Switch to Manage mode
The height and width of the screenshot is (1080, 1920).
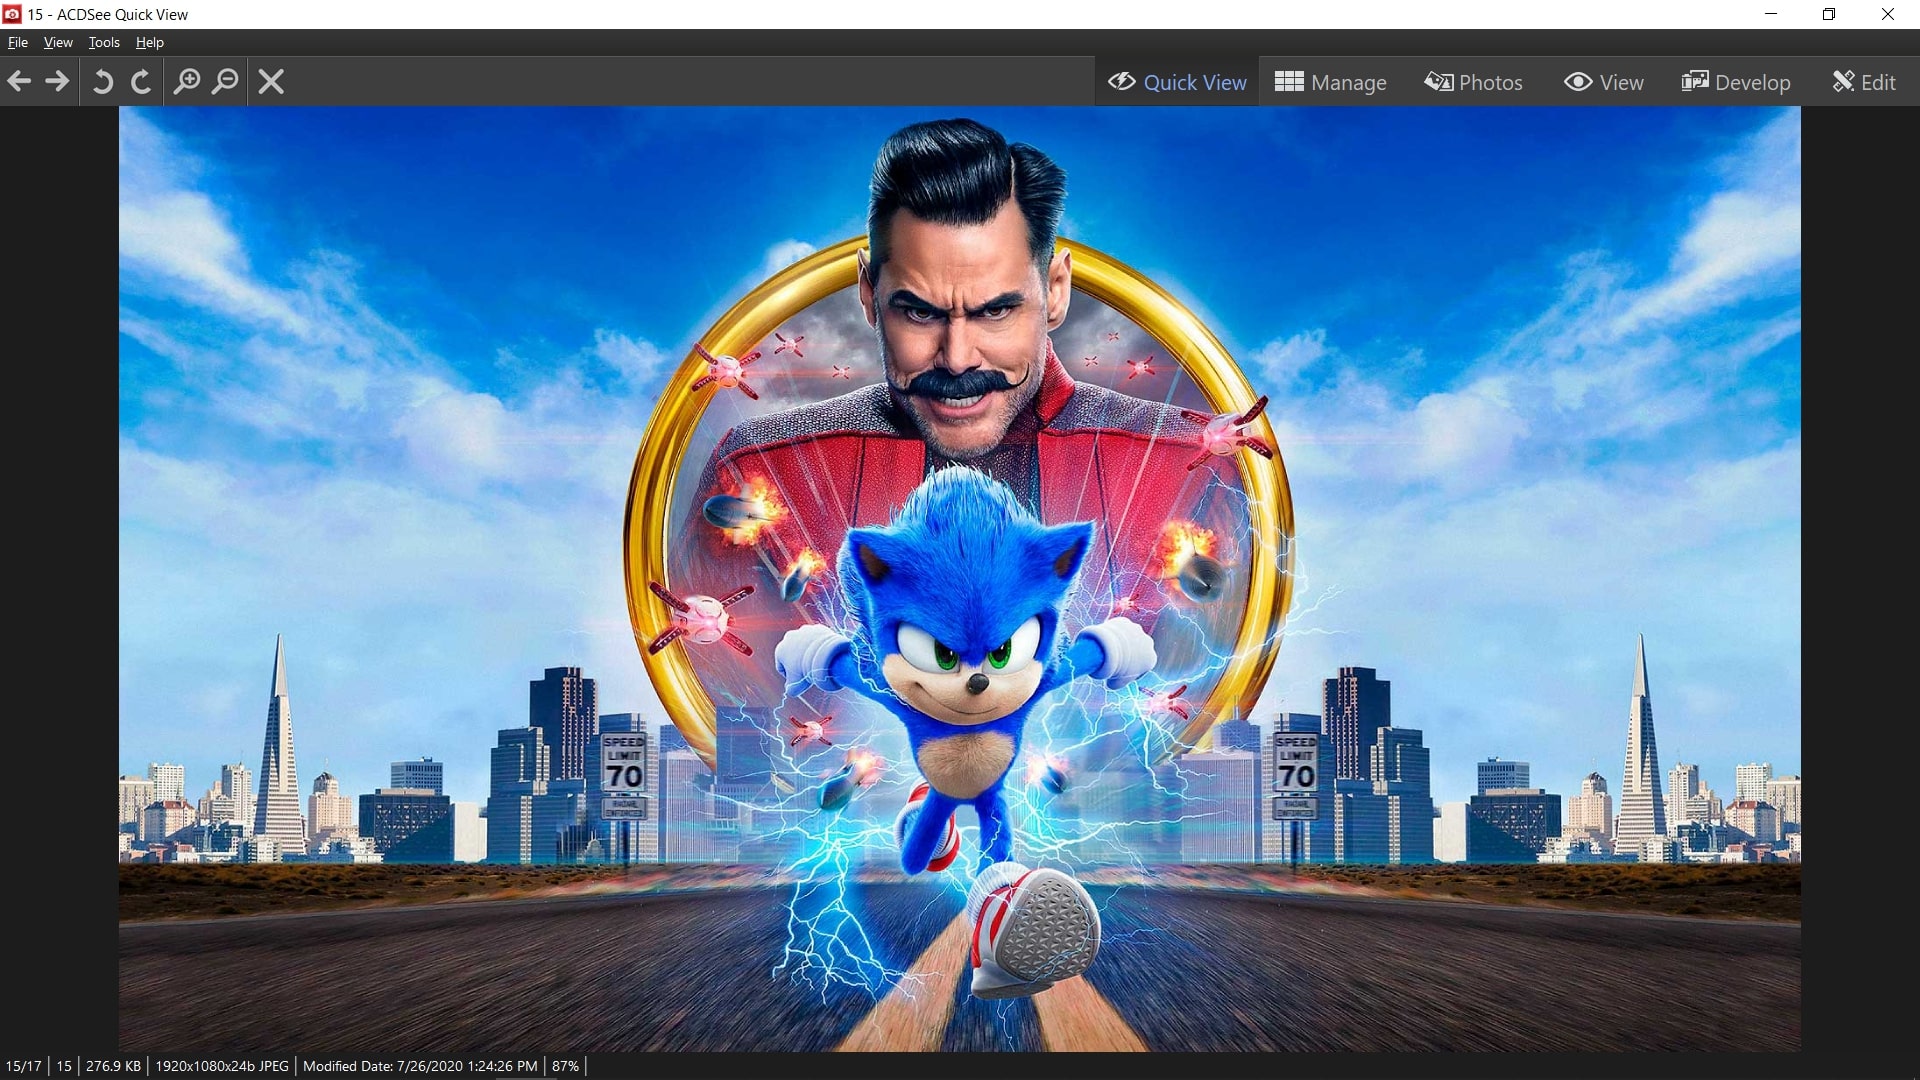click(x=1331, y=82)
